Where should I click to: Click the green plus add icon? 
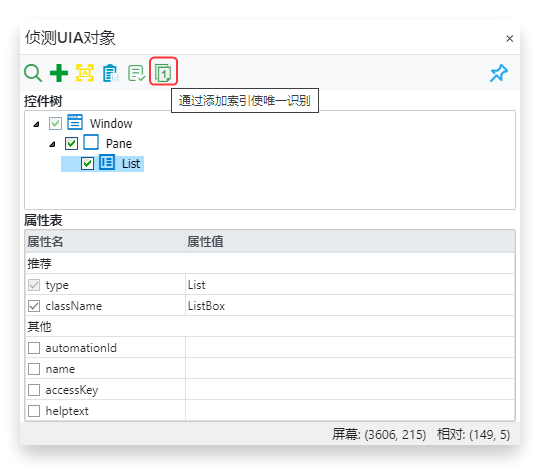coord(59,73)
